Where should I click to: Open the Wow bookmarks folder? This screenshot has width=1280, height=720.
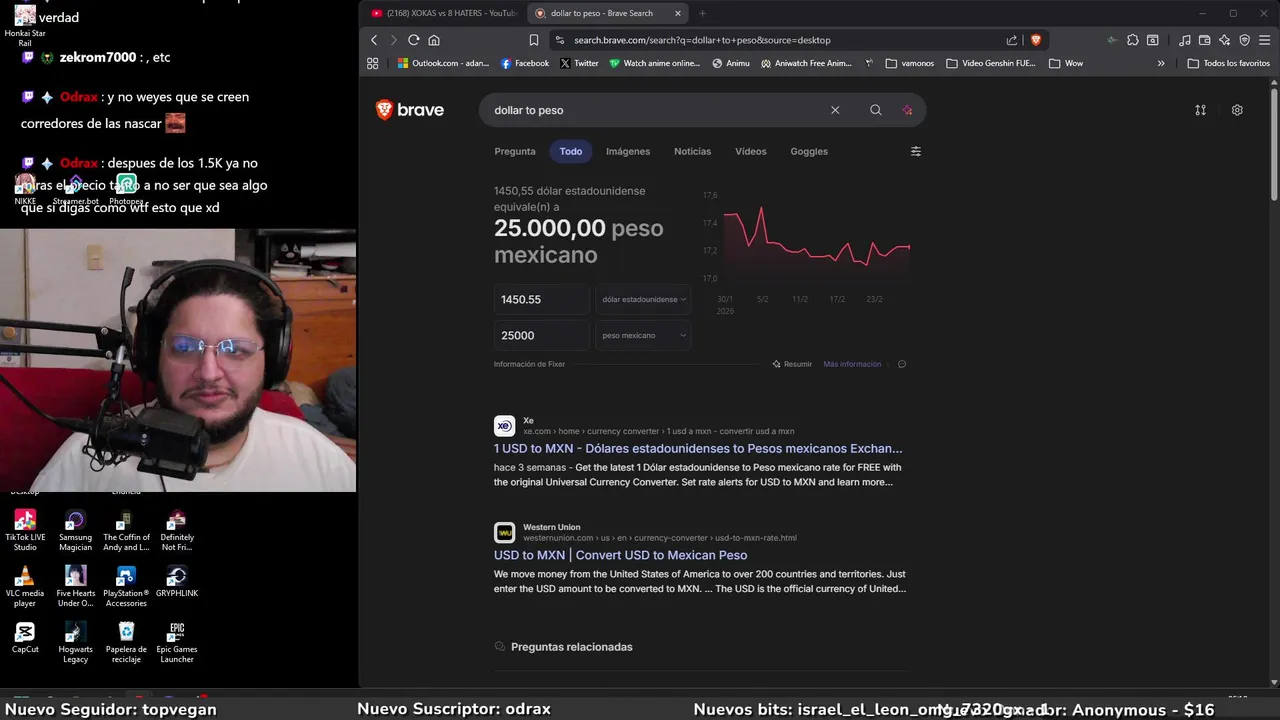(1066, 63)
